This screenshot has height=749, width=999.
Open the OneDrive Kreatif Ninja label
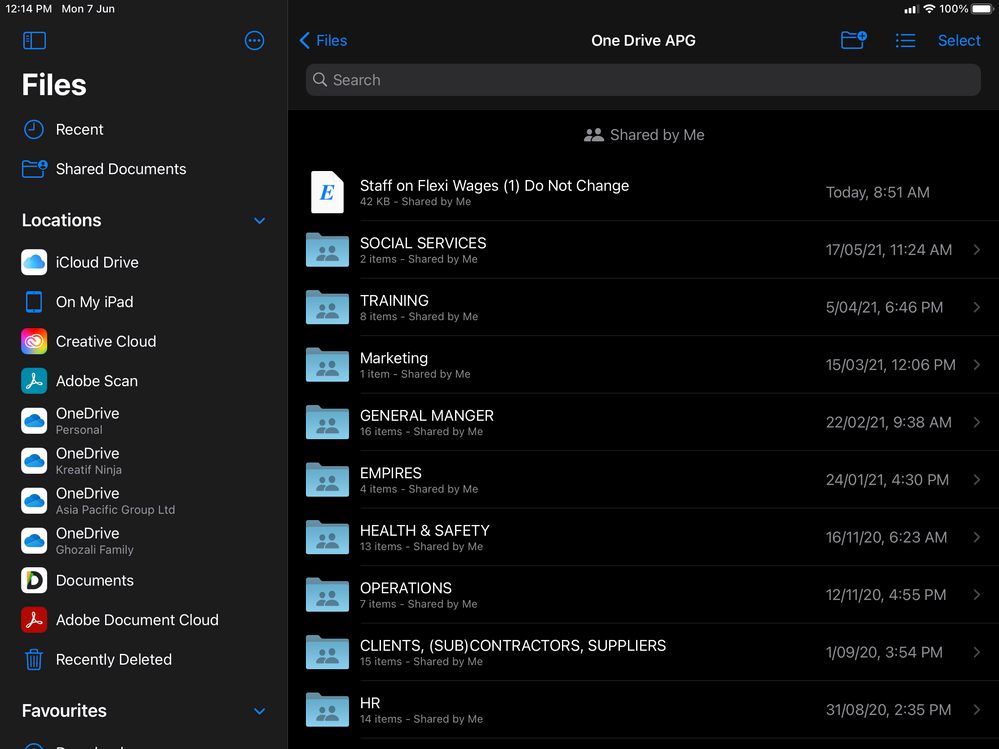pyautogui.click(x=89, y=461)
